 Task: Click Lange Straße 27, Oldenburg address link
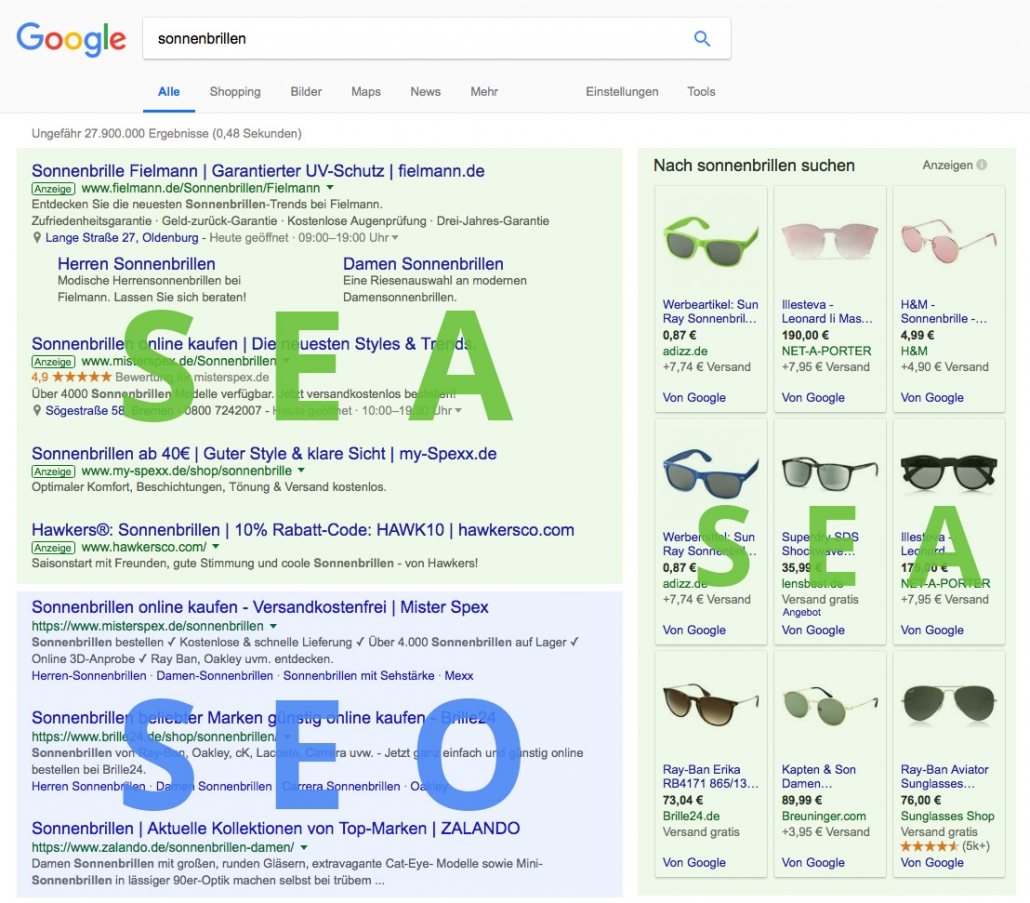click(x=122, y=238)
